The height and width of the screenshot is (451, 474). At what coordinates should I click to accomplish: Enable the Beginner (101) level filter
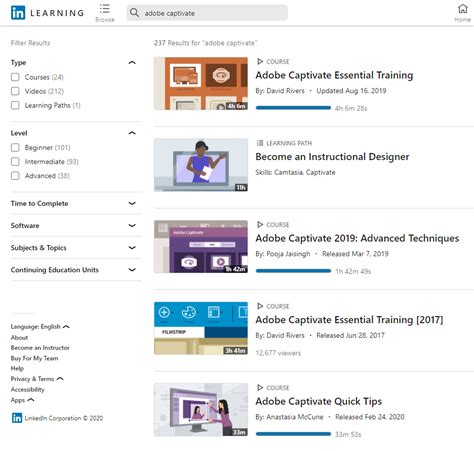pos(15,147)
